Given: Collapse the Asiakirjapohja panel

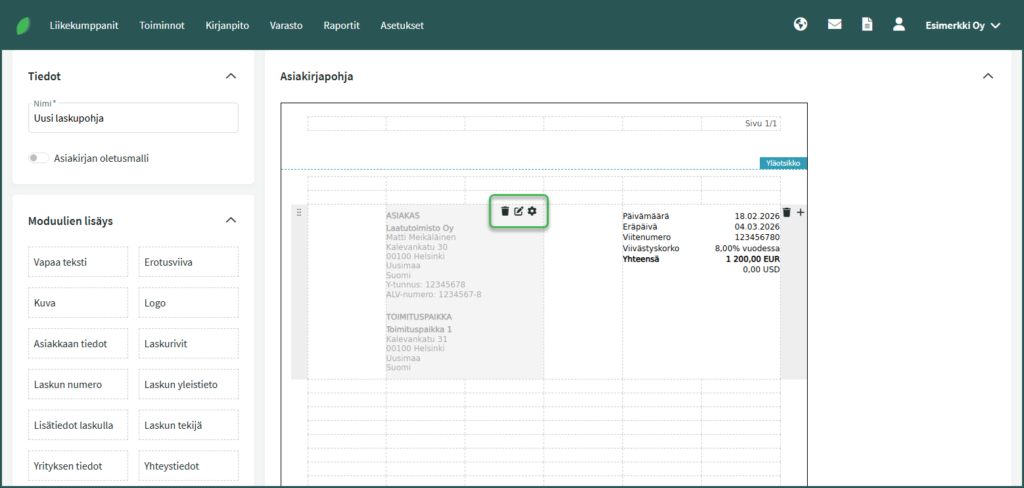Looking at the screenshot, I should (988, 76).
